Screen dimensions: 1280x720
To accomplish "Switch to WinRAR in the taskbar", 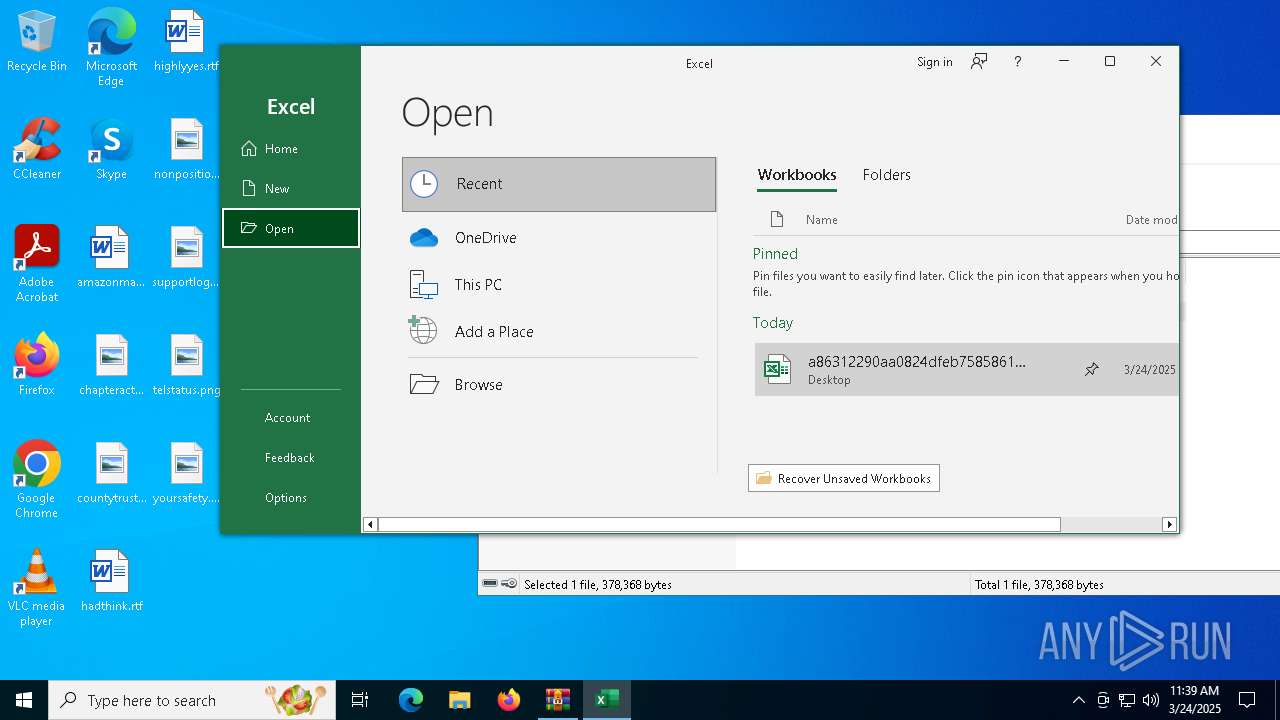I will point(557,700).
